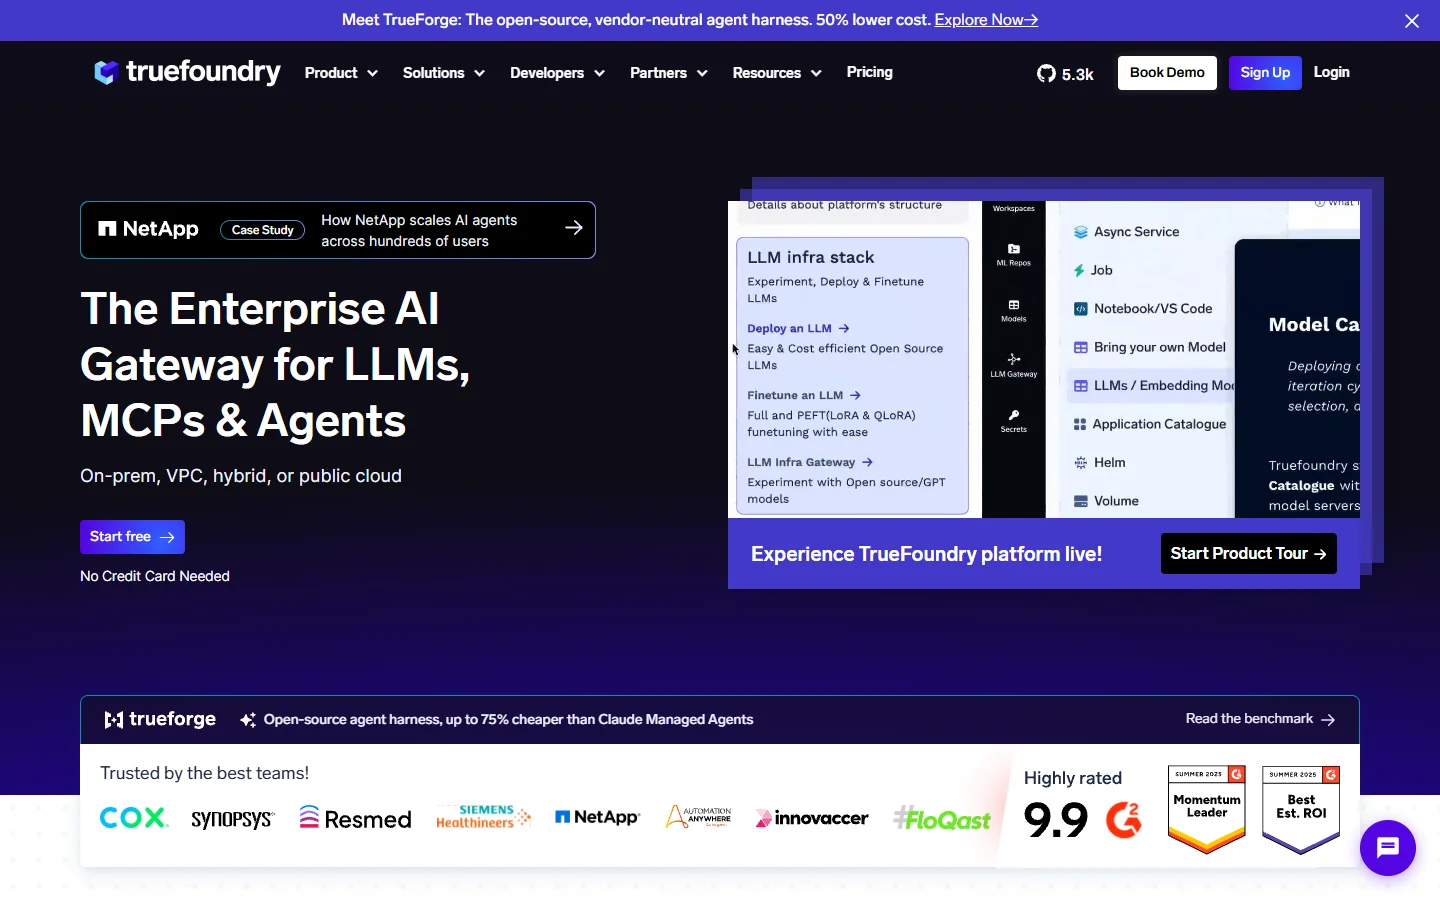Image resolution: width=1440 pixels, height=900 pixels.
Task: Click the Models sidebar icon
Action: coord(1014,310)
